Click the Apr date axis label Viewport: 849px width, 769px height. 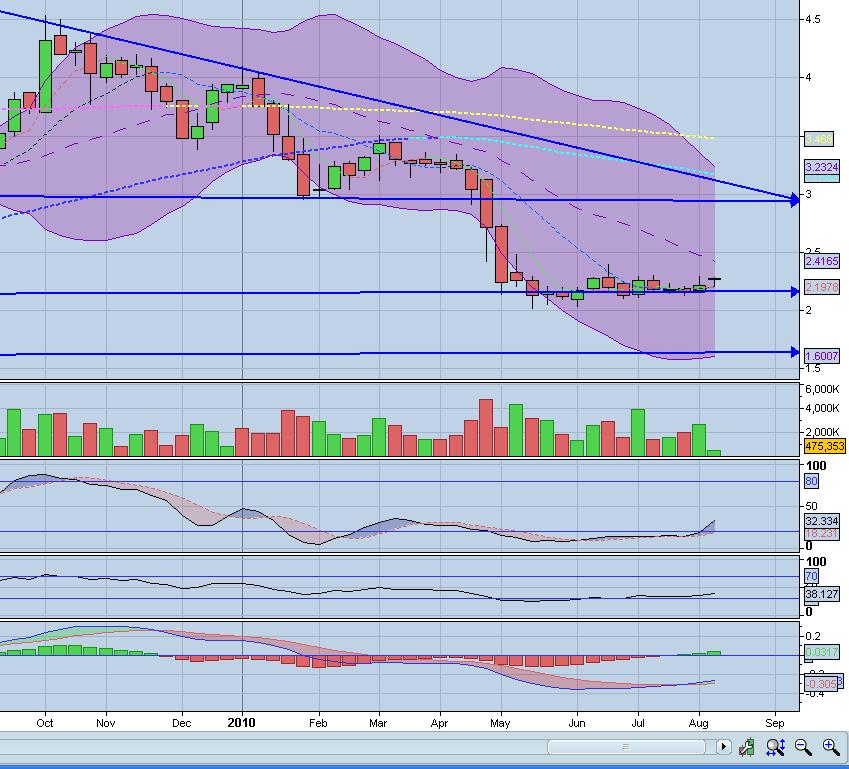[x=439, y=723]
